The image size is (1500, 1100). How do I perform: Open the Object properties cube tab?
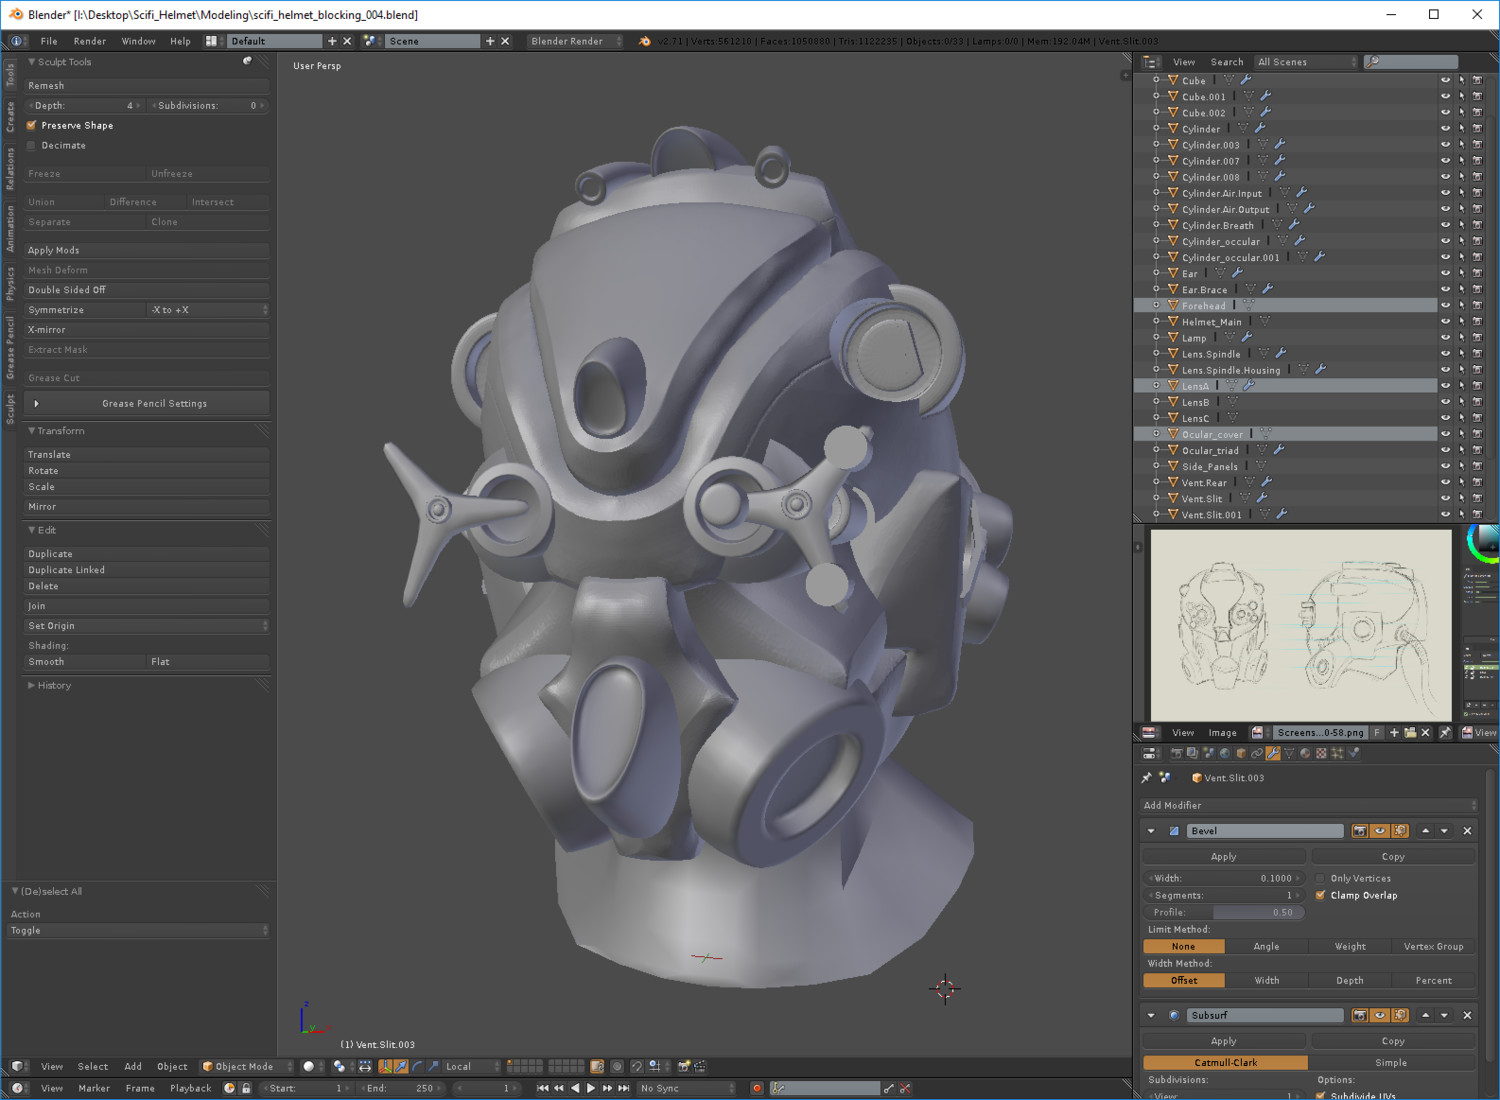(x=1241, y=753)
